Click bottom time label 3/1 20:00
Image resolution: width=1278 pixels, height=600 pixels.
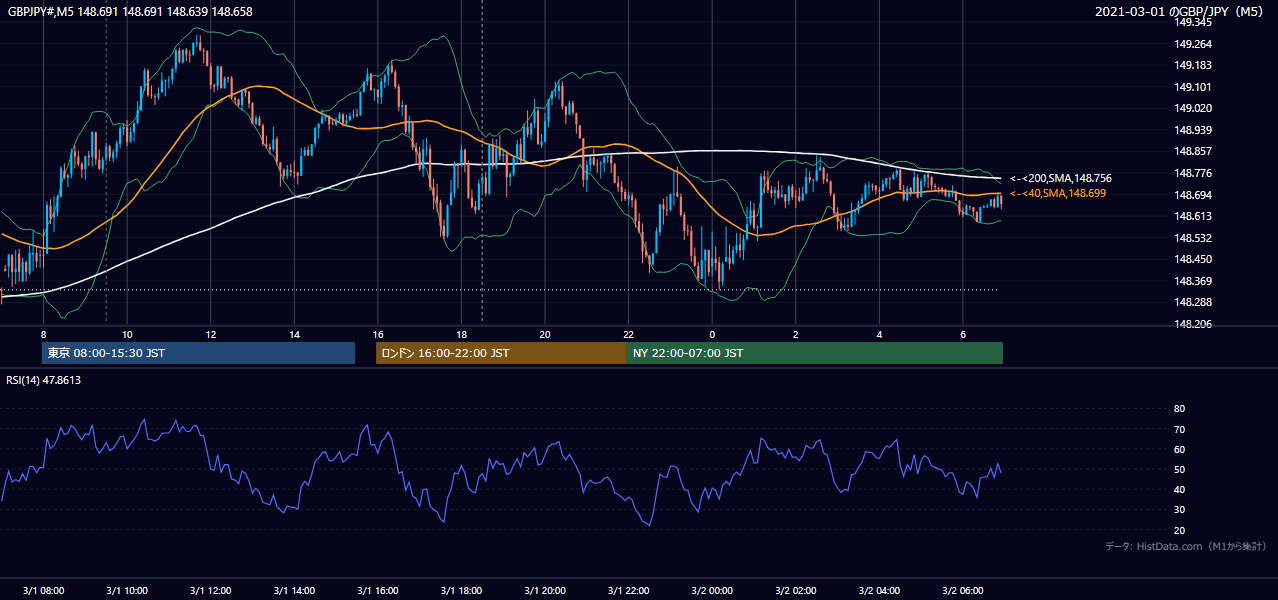tap(545, 590)
